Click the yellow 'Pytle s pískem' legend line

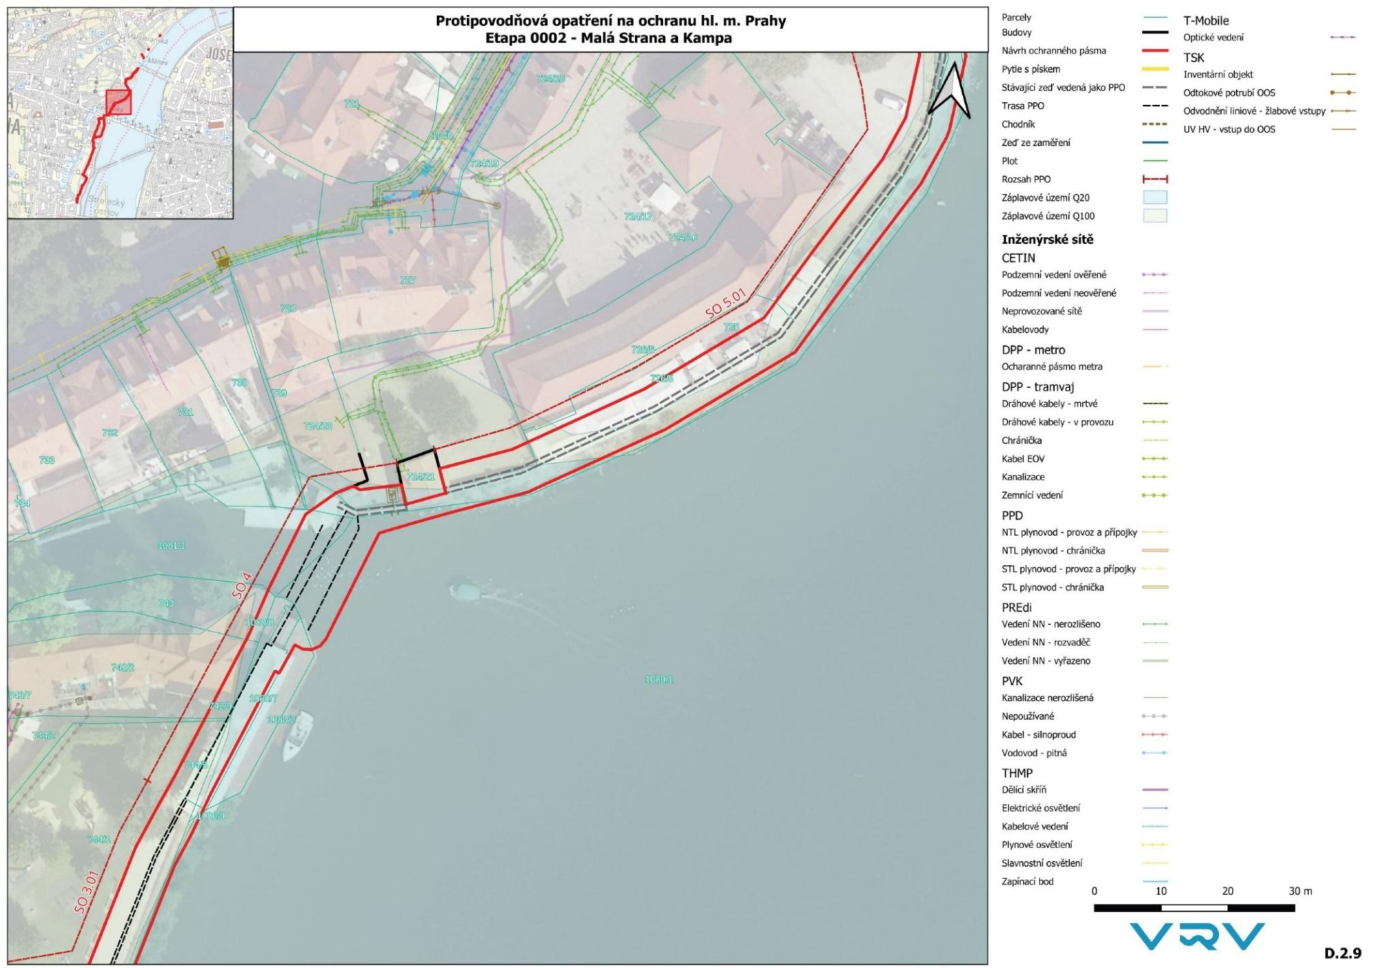(x=1155, y=69)
